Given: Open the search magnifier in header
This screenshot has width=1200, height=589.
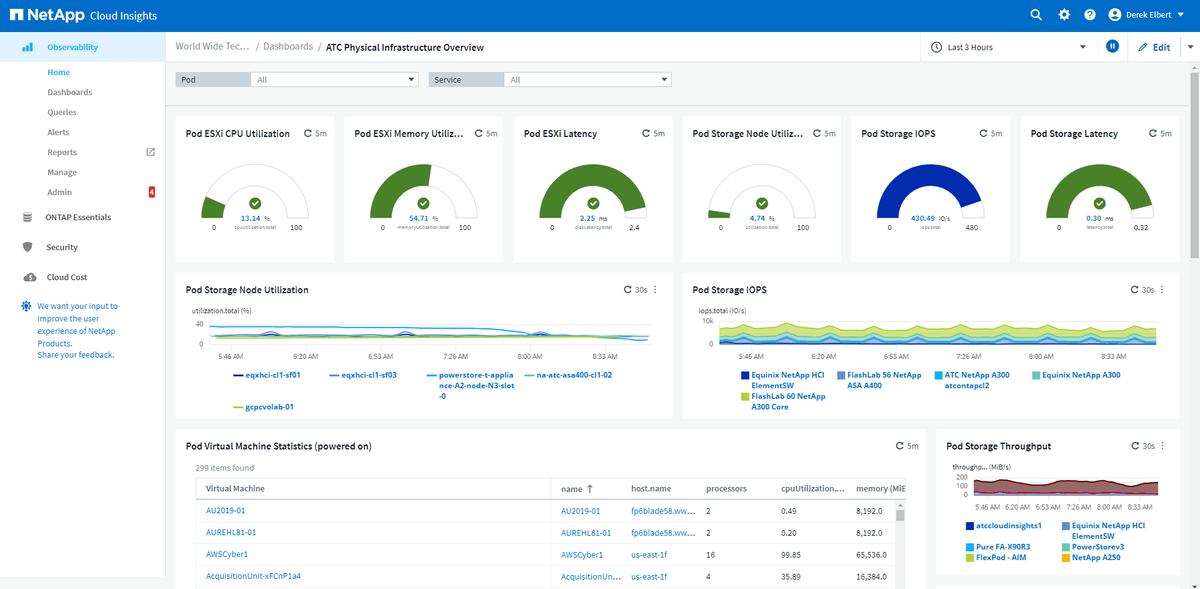Looking at the screenshot, I should click(x=1036, y=15).
